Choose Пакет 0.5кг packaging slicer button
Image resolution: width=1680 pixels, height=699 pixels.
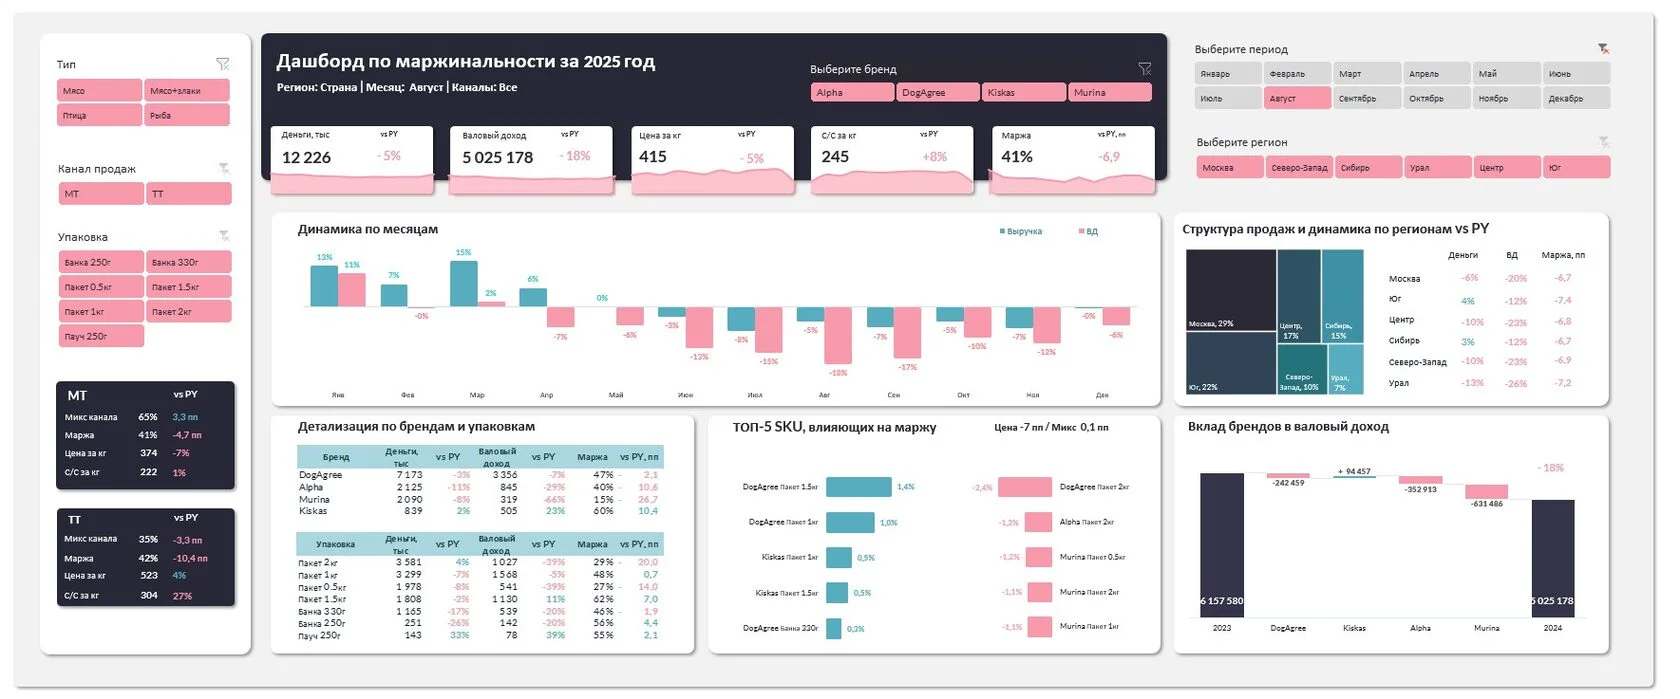click(101, 287)
